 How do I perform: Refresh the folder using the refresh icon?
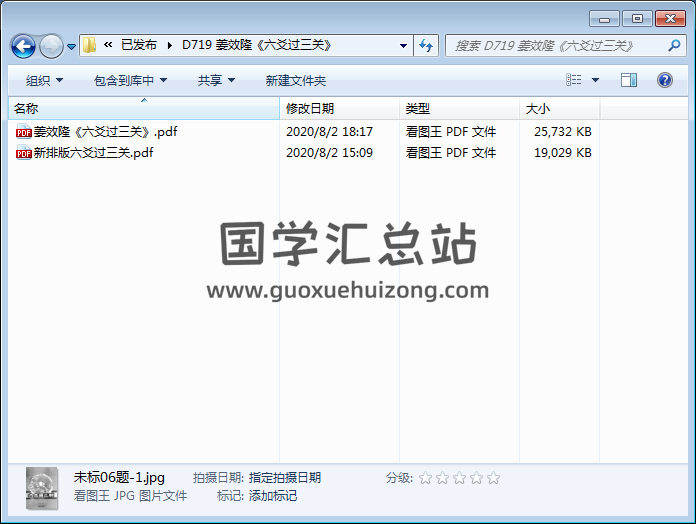tap(426, 45)
